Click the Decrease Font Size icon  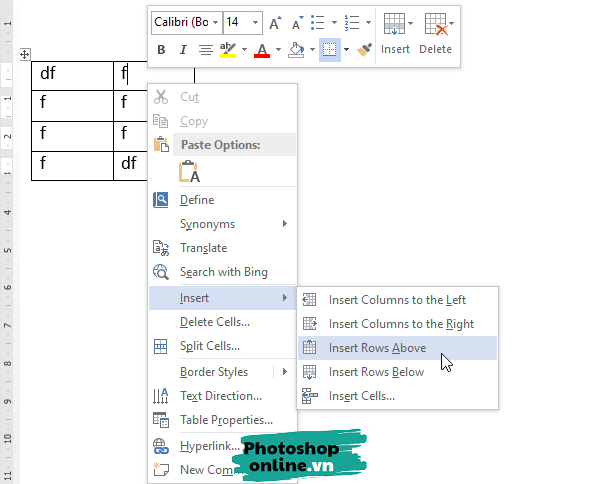pyautogui.click(x=297, y=22)
